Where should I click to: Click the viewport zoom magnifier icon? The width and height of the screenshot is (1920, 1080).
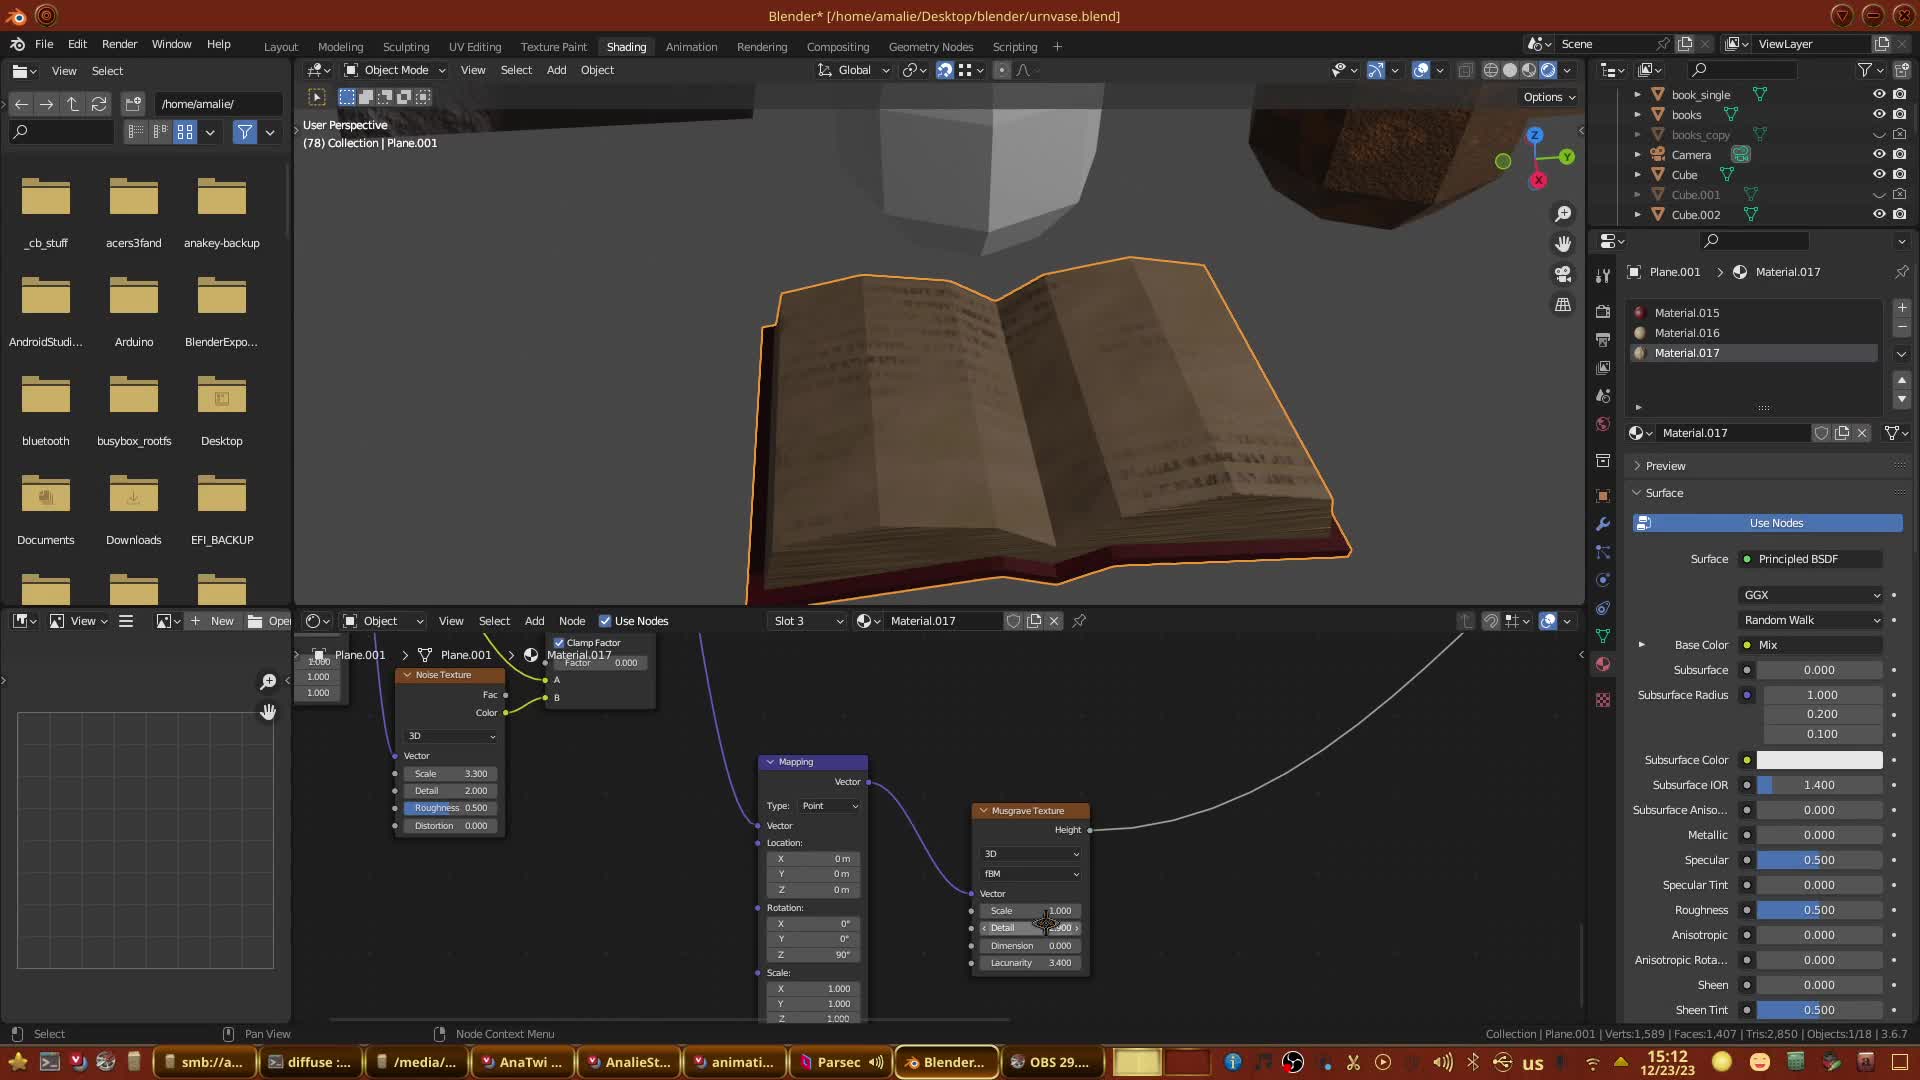coord(1563,214)
